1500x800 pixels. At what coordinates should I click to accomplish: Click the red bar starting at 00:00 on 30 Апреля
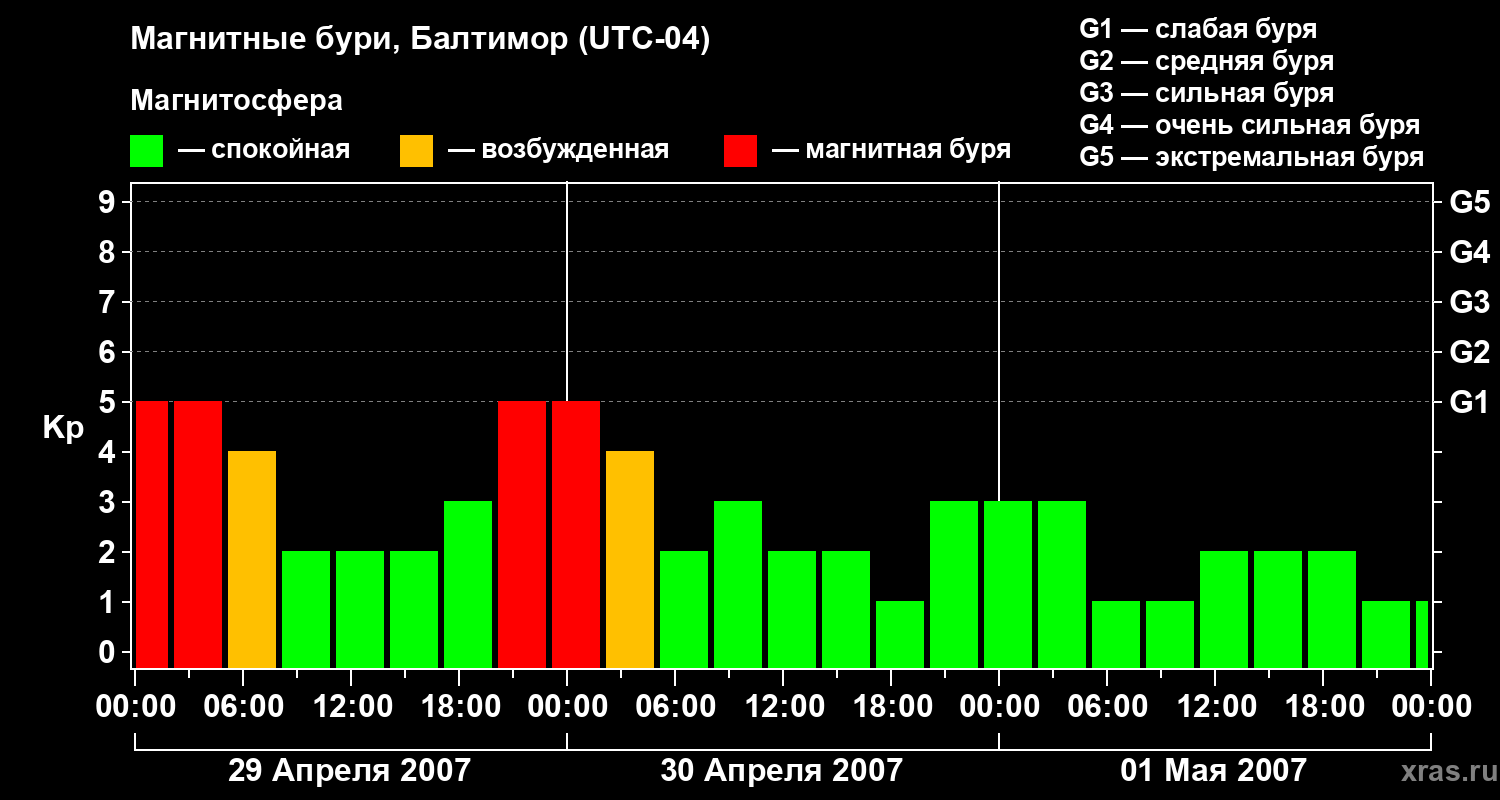pyautogui.click(x=576, y=535)
